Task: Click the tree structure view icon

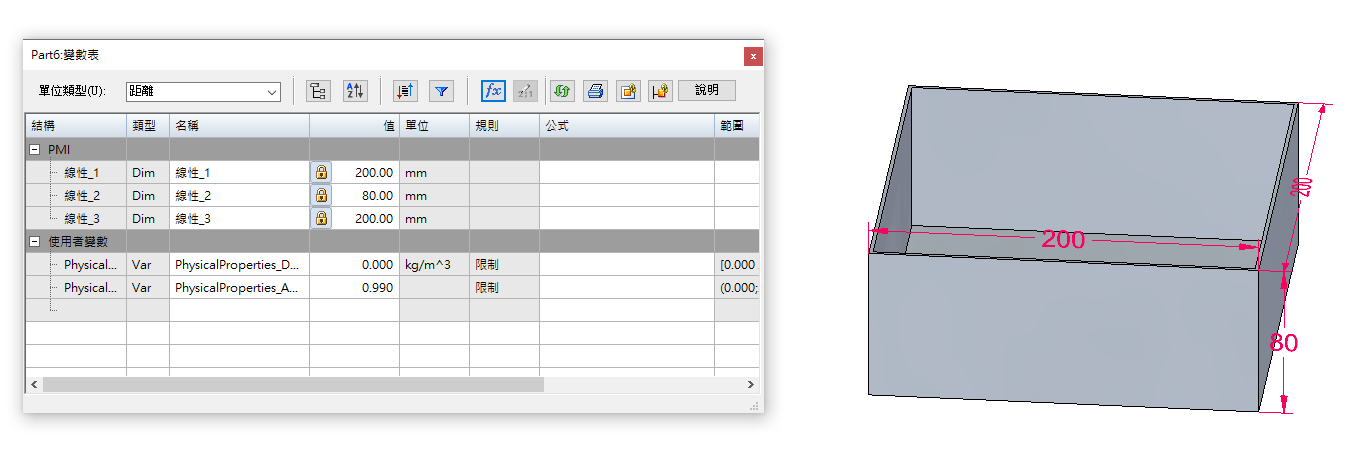Action: point(318,91)
